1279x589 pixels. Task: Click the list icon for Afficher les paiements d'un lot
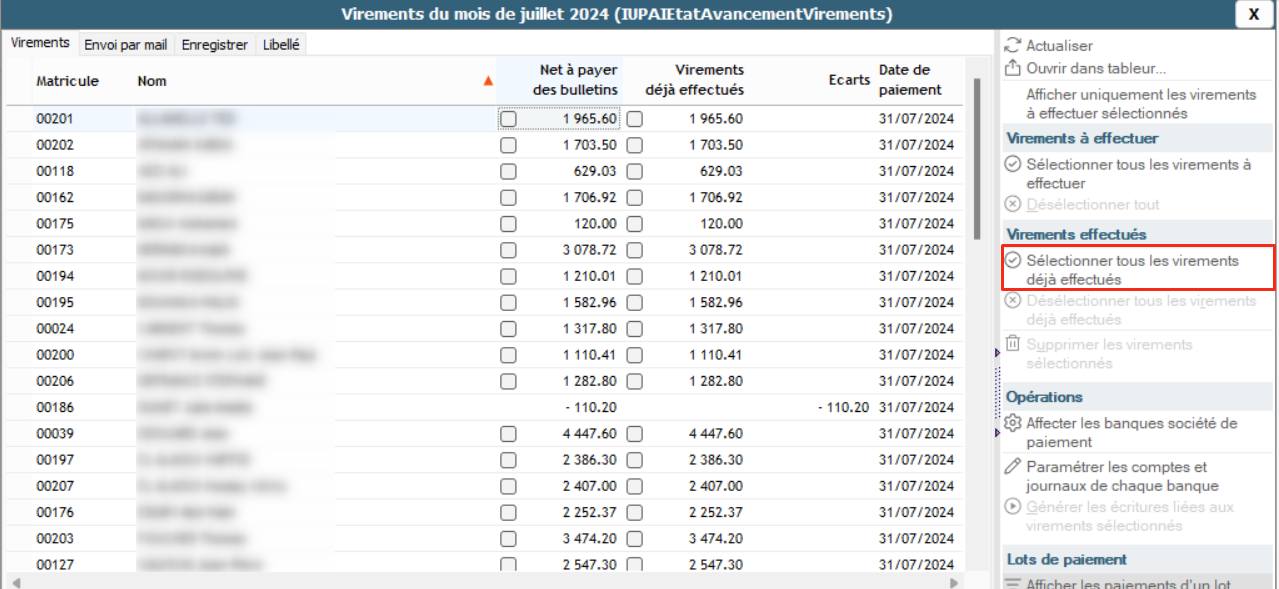pyautogui.click(x=1012, y=584)
